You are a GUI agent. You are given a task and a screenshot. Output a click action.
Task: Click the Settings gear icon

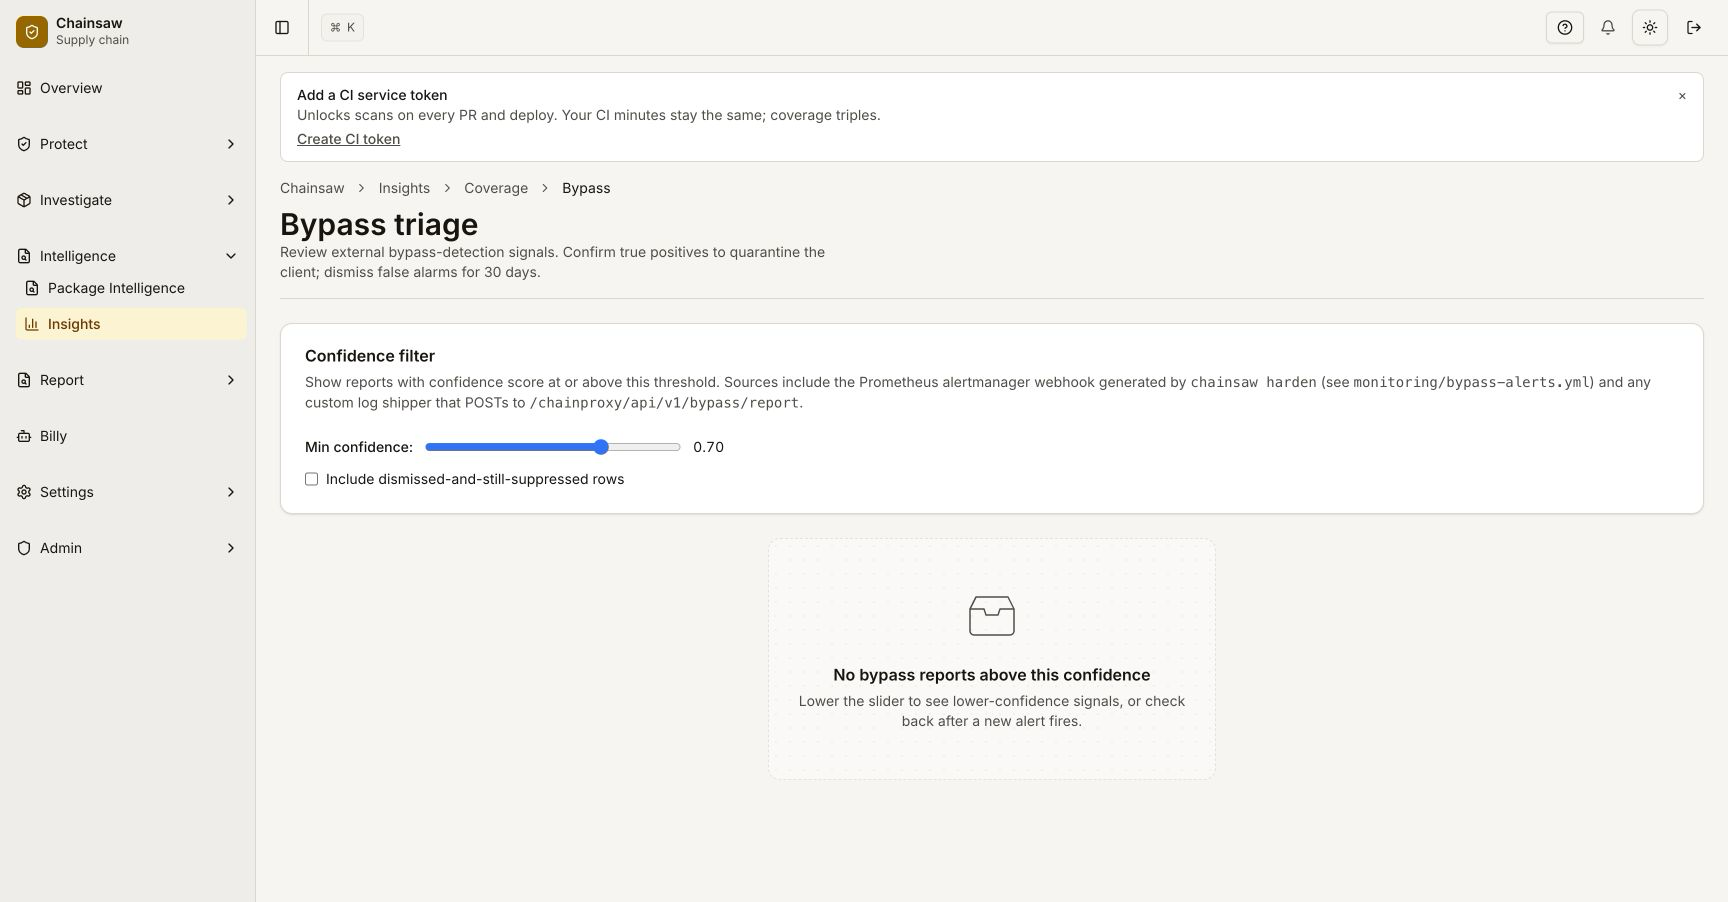point(24,492)
